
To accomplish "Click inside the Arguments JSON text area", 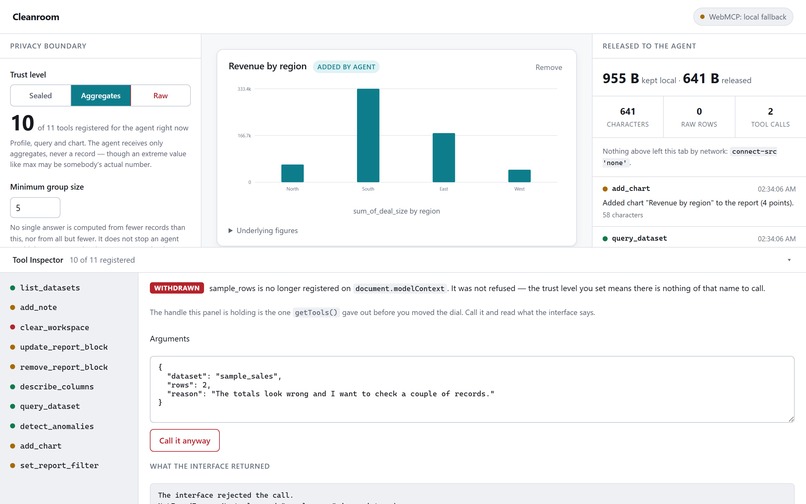I will tap(472, 389).
